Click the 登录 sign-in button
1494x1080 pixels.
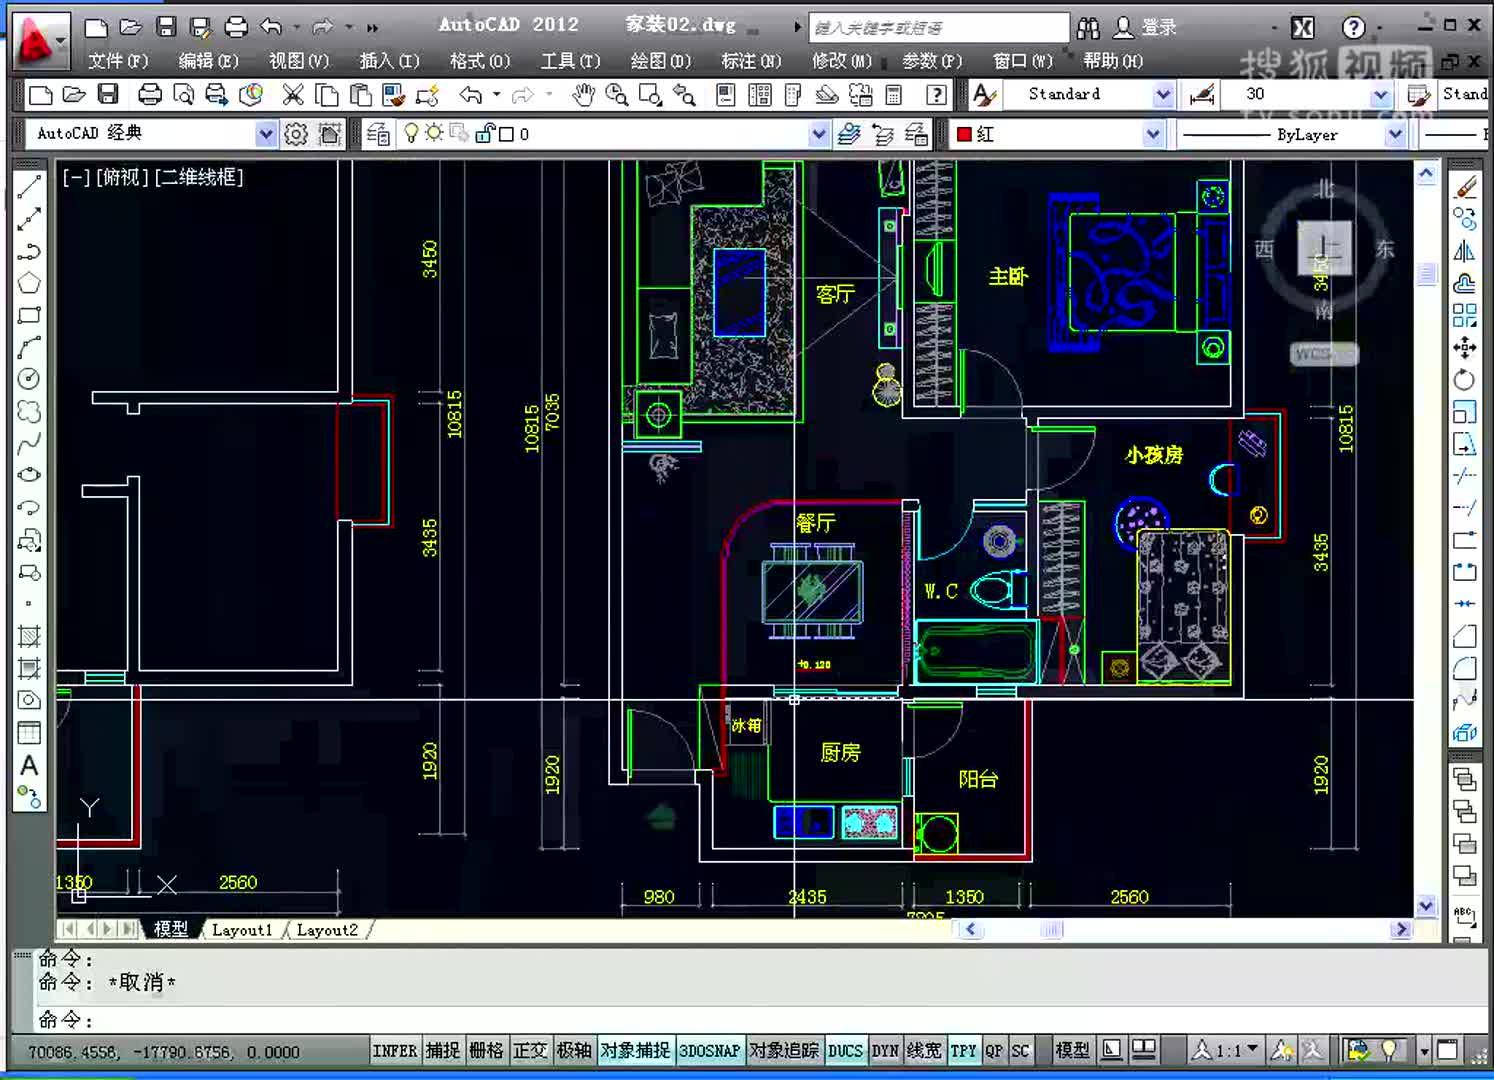point(1147,27)
